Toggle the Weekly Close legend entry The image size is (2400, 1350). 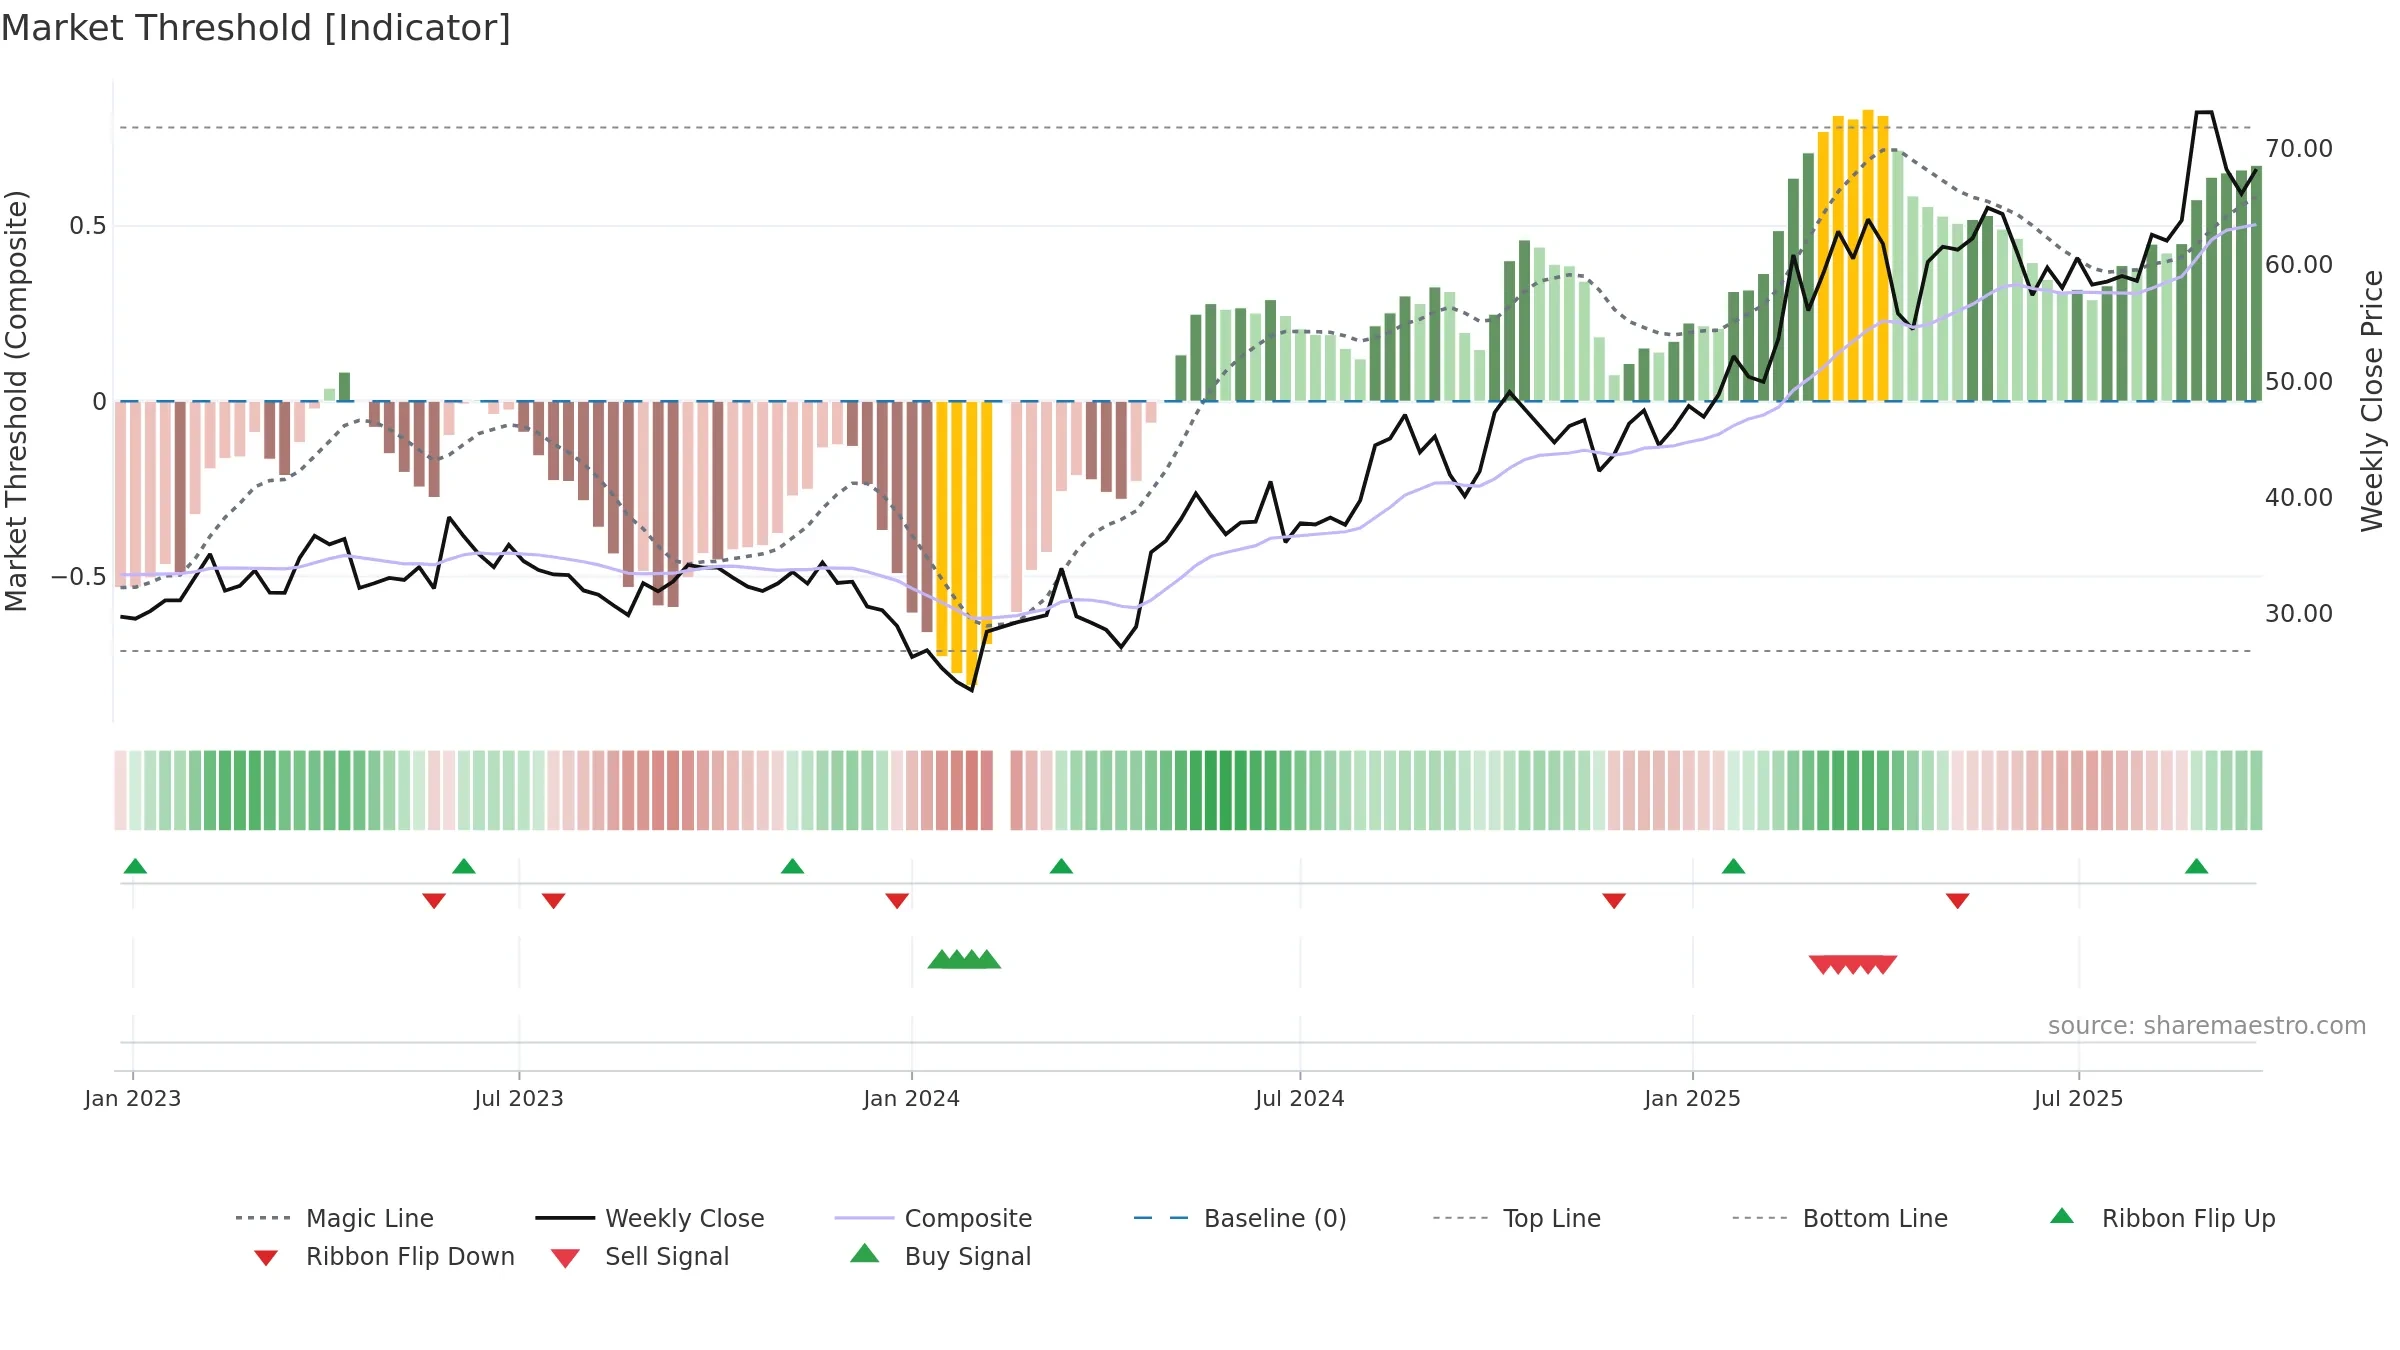pos(650,1218)
